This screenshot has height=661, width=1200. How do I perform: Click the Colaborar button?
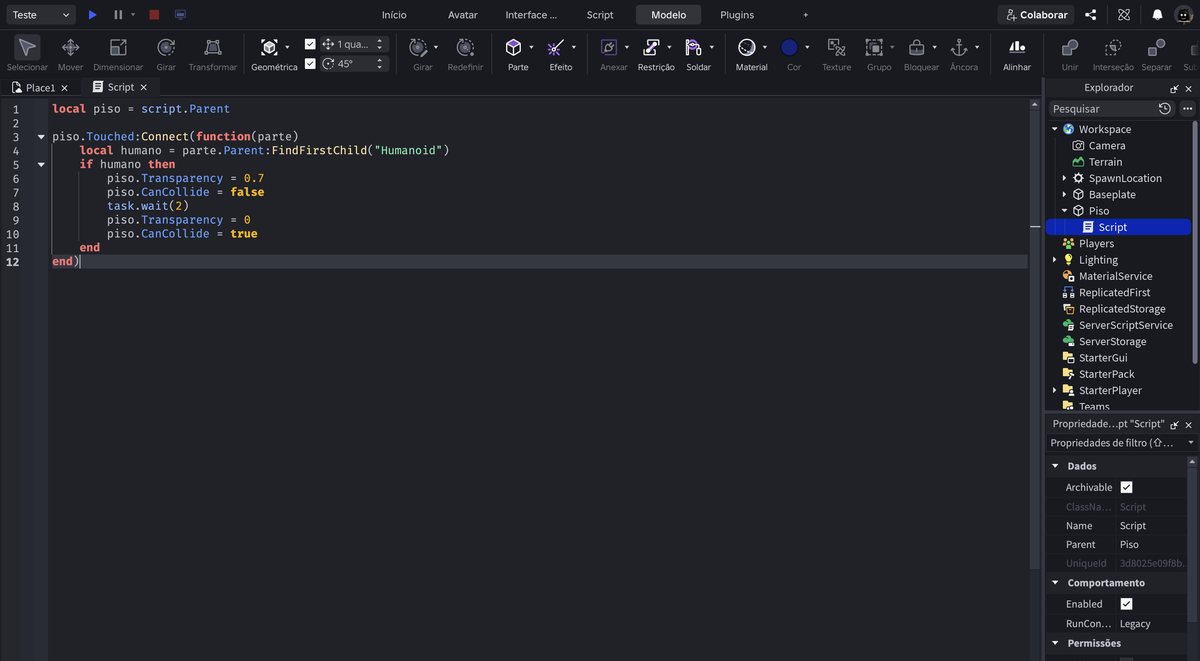pos(1035,15)
